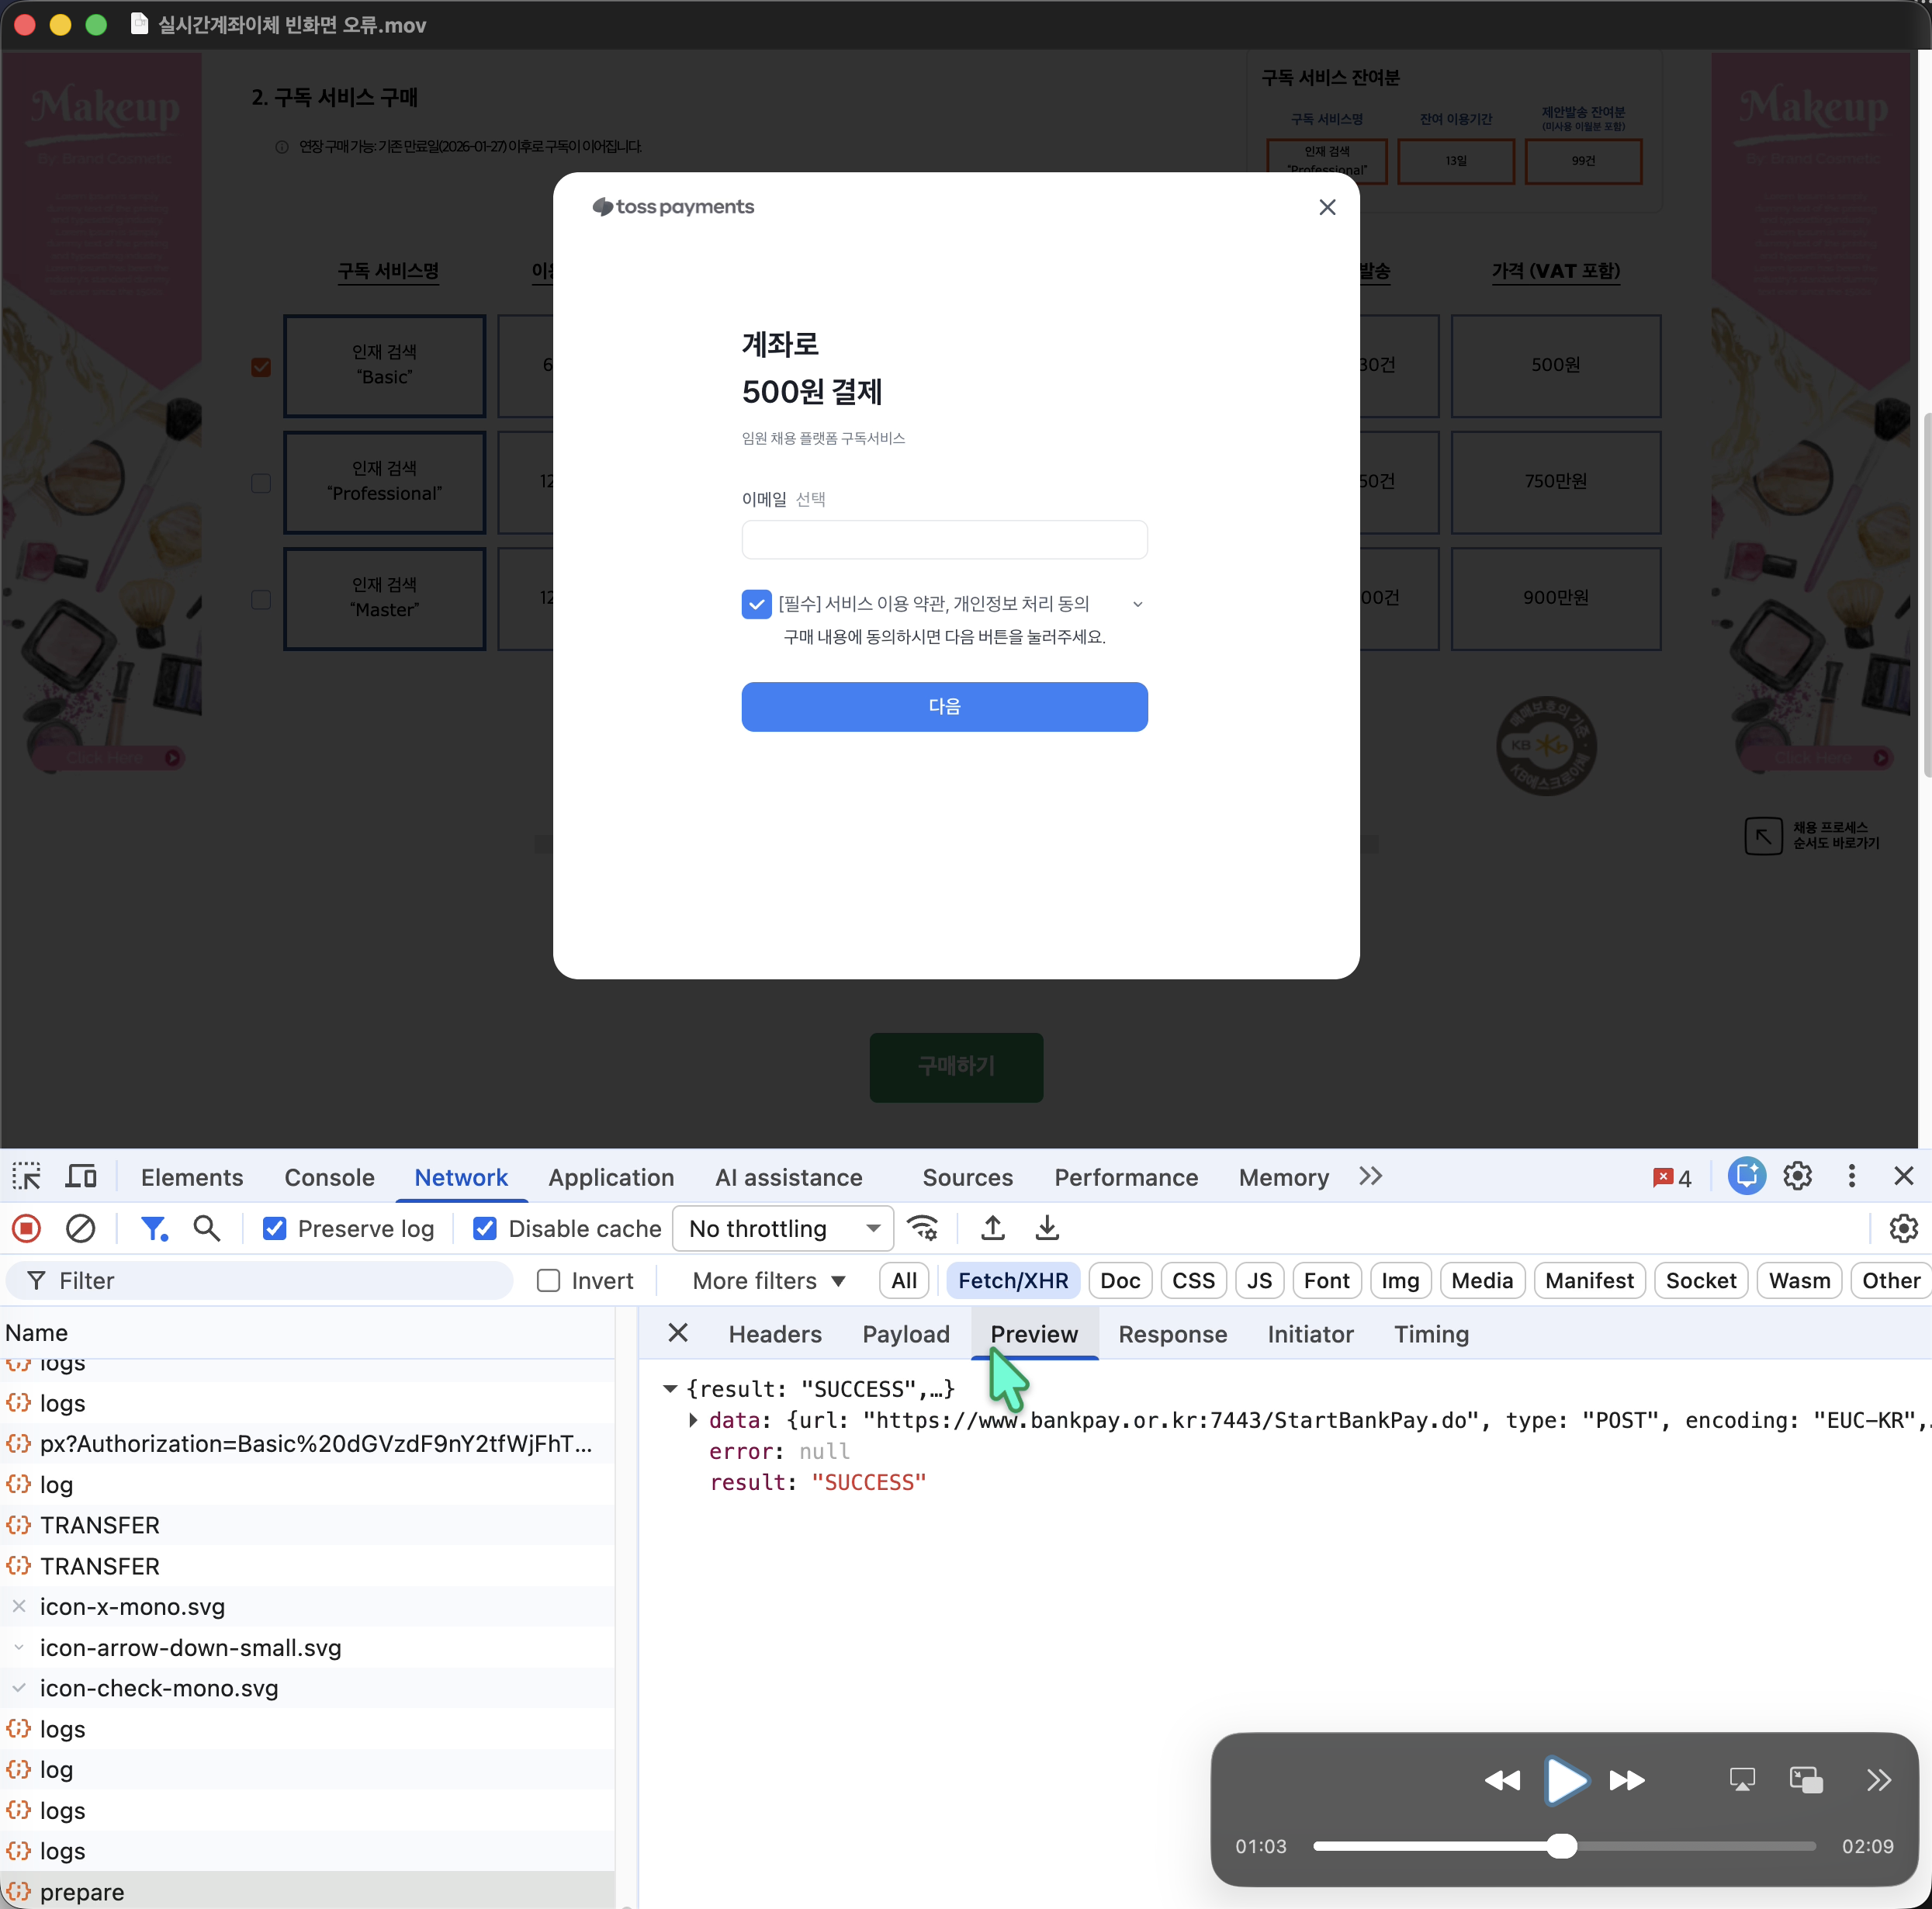
Task: Enable the Invert filter checkbox
Action: [548, 1281]
